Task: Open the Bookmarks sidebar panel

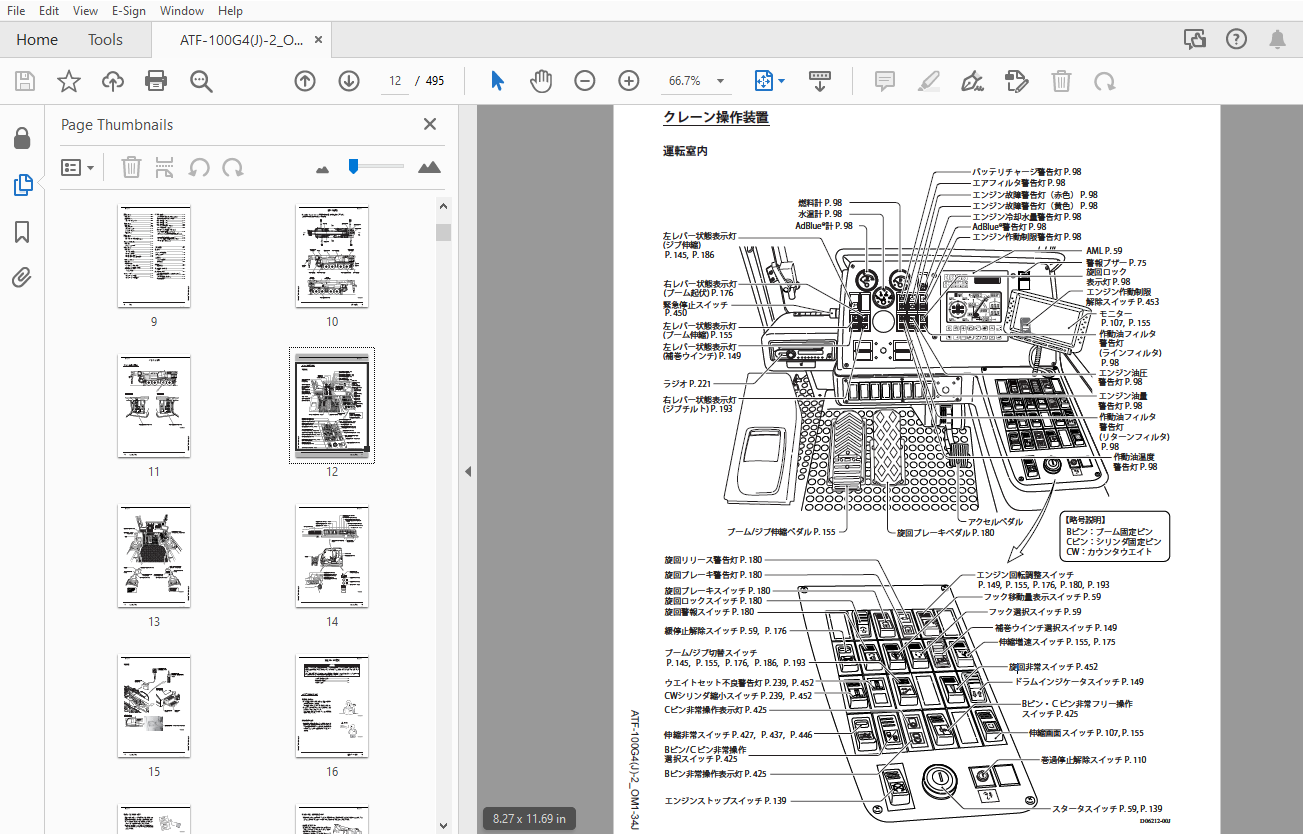Action: tap(22, 232)
